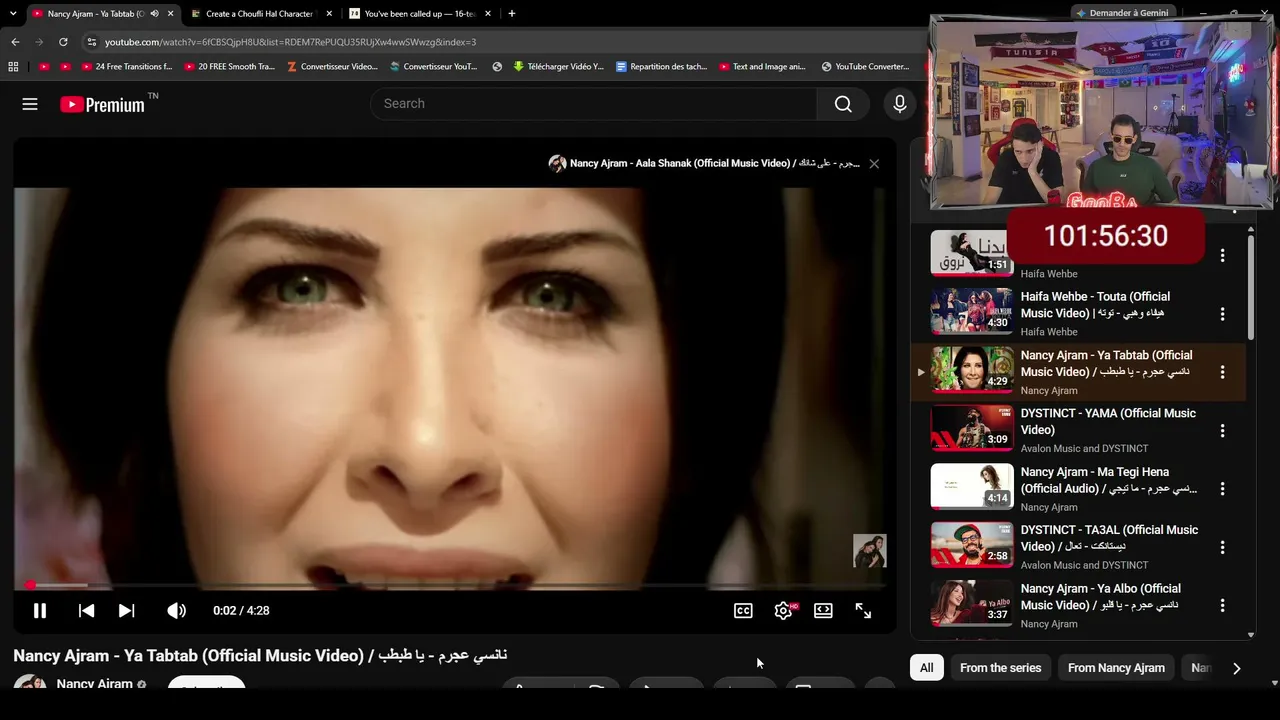Show more filter chips with the arrow
Viewport: 1280px width, 720px height.
pyautogui.click(x=1236, y=668)
